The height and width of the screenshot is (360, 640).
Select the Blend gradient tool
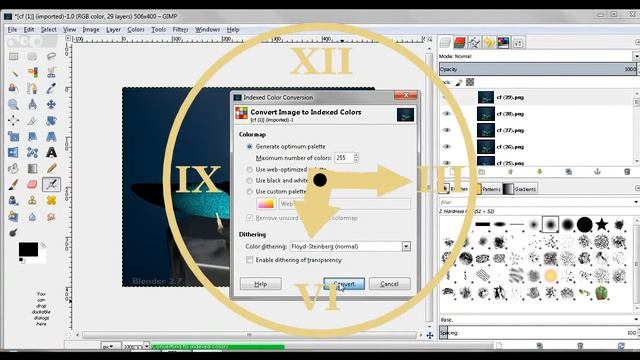(x=32, y=168)
